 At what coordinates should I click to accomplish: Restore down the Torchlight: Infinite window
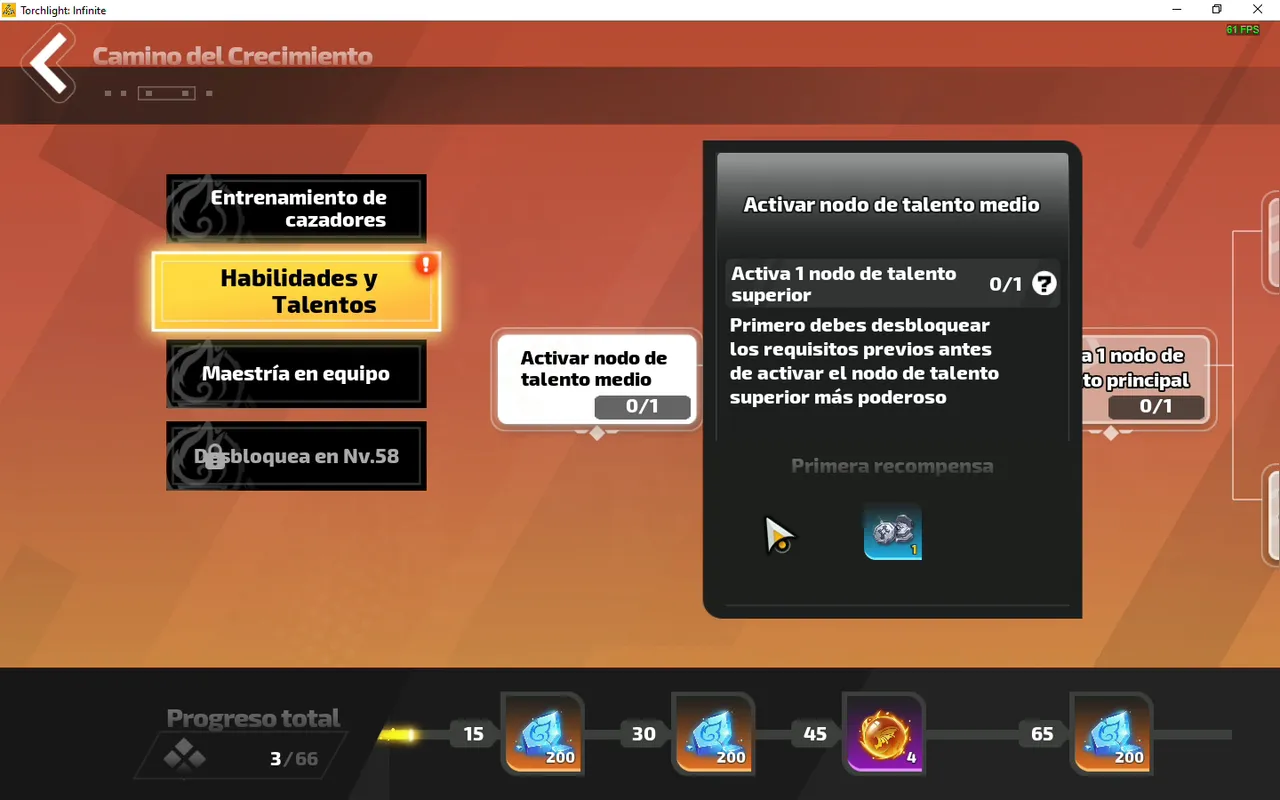pos(1216,10)
